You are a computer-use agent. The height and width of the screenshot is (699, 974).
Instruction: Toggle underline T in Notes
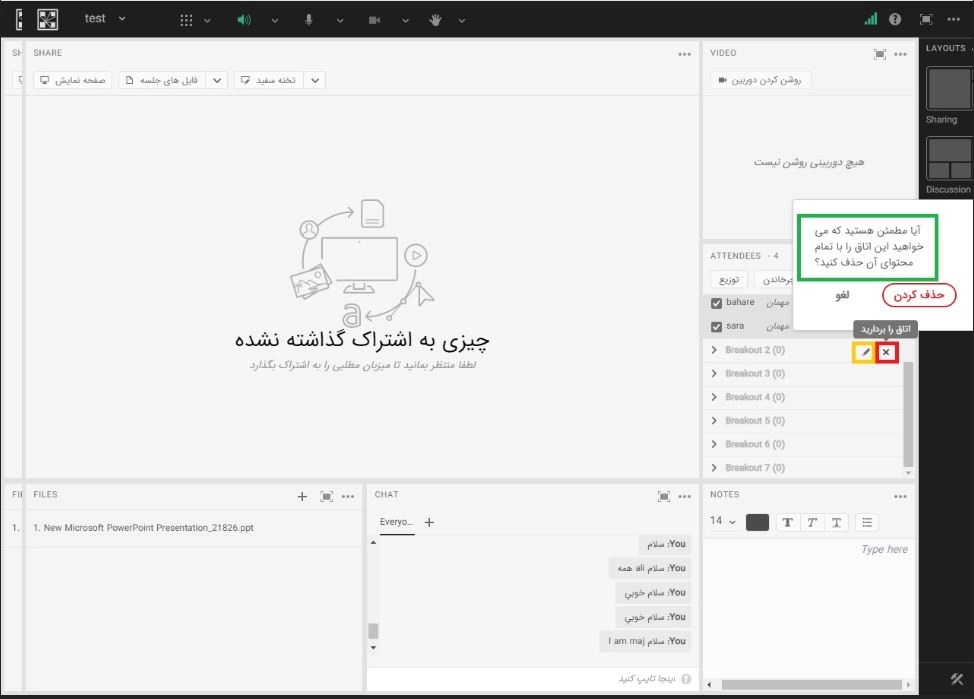[x=837, y=523]
